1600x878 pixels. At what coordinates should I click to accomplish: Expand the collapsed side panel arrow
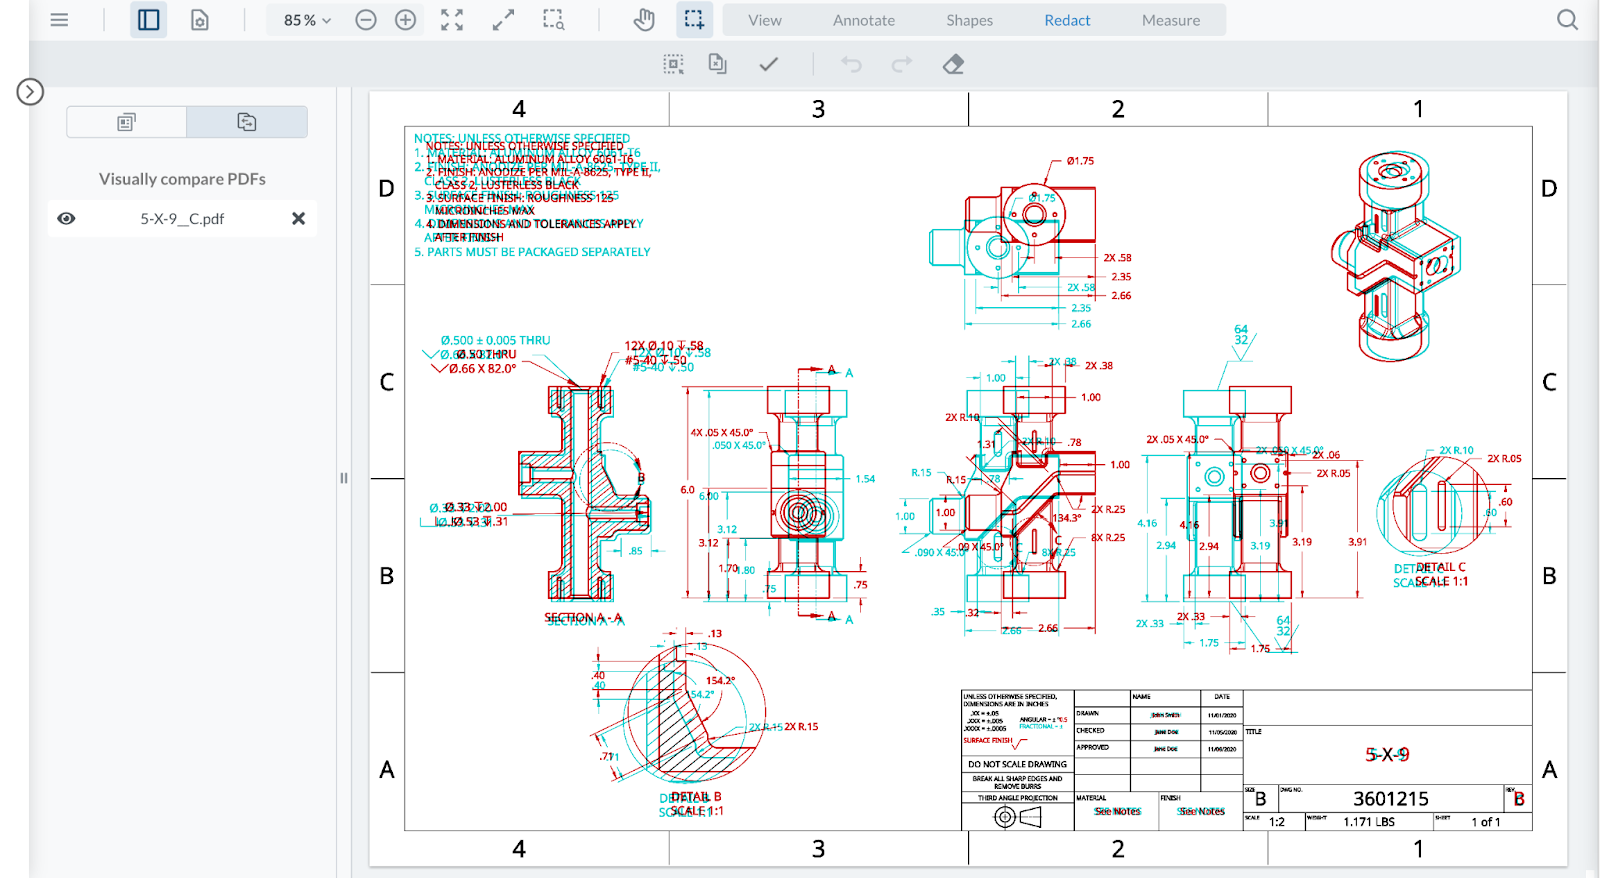[x=30, y=92]
